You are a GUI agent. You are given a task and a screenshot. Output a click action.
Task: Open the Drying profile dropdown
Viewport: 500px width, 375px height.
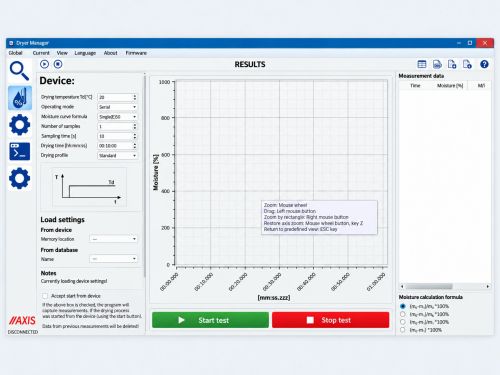[x=117, y=156]
